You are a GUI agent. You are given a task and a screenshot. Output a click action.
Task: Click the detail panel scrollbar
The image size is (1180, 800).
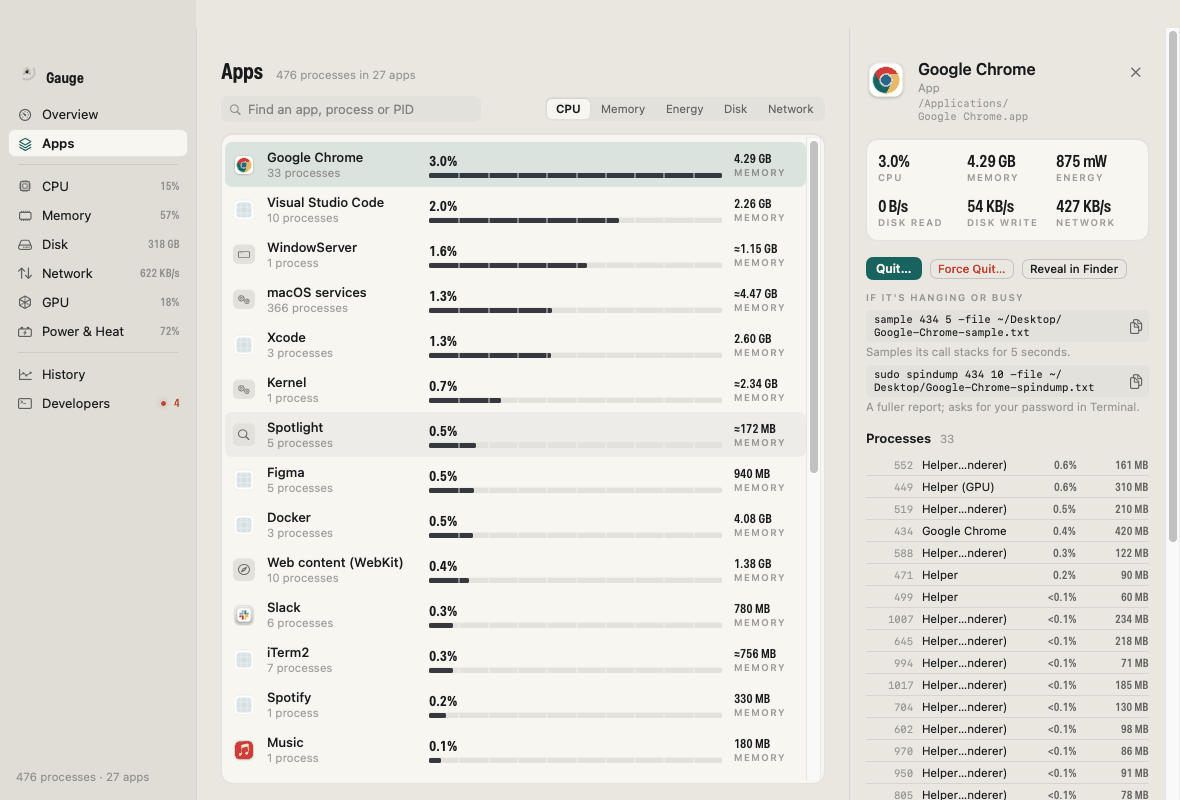pyautogui.click(x=1172, y=286)
